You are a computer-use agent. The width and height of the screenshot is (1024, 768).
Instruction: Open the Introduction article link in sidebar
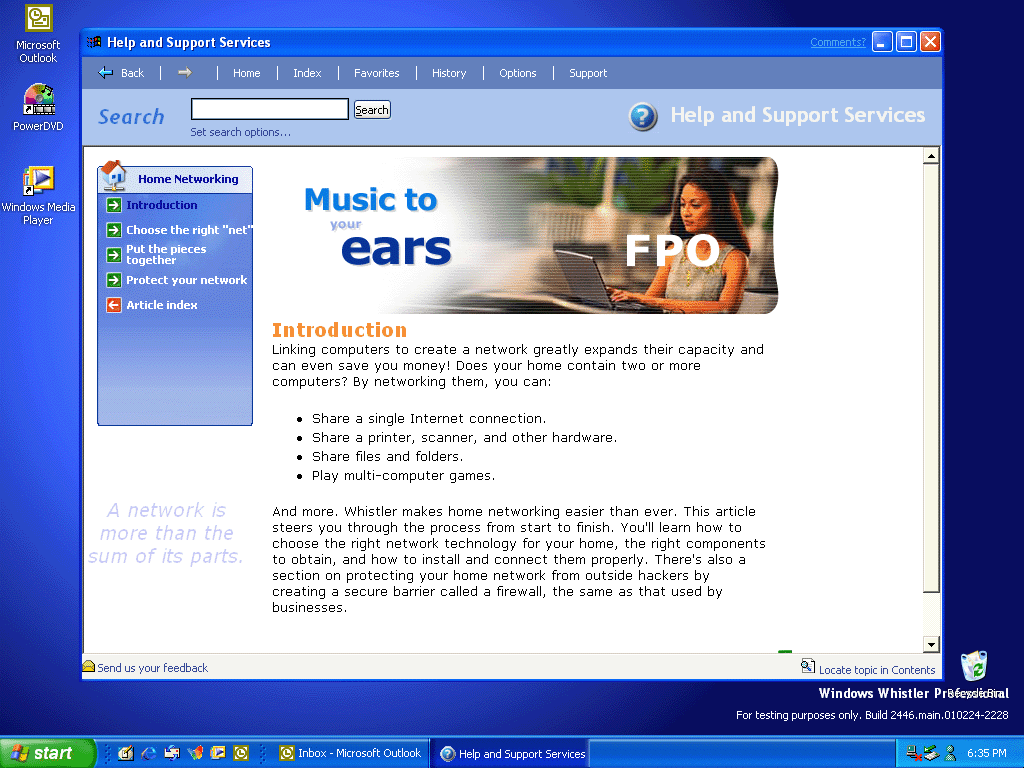161,205
